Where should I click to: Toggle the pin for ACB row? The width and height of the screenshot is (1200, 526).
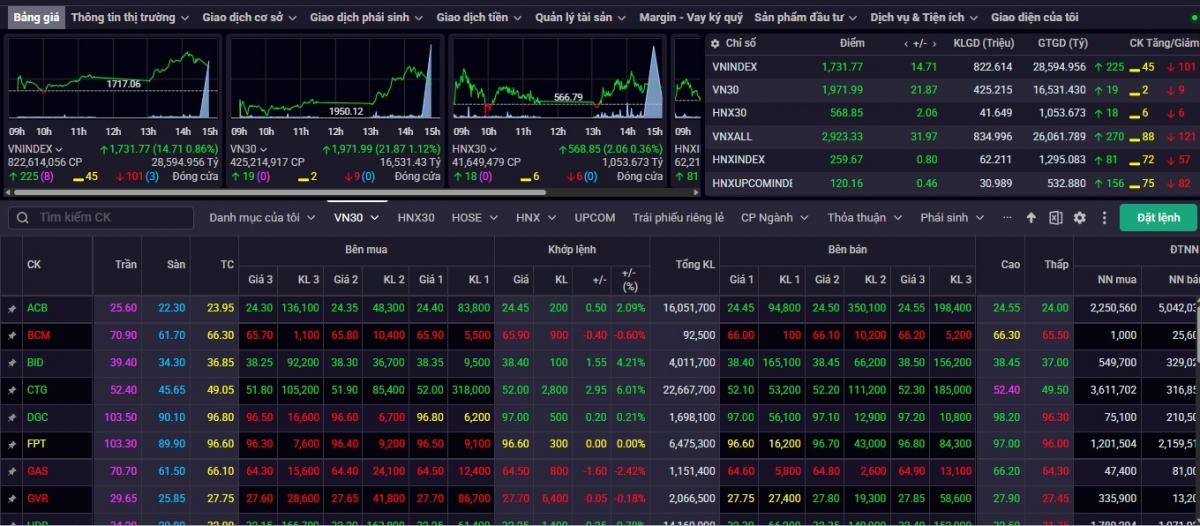pyautogui.click(x=12, y=309)
